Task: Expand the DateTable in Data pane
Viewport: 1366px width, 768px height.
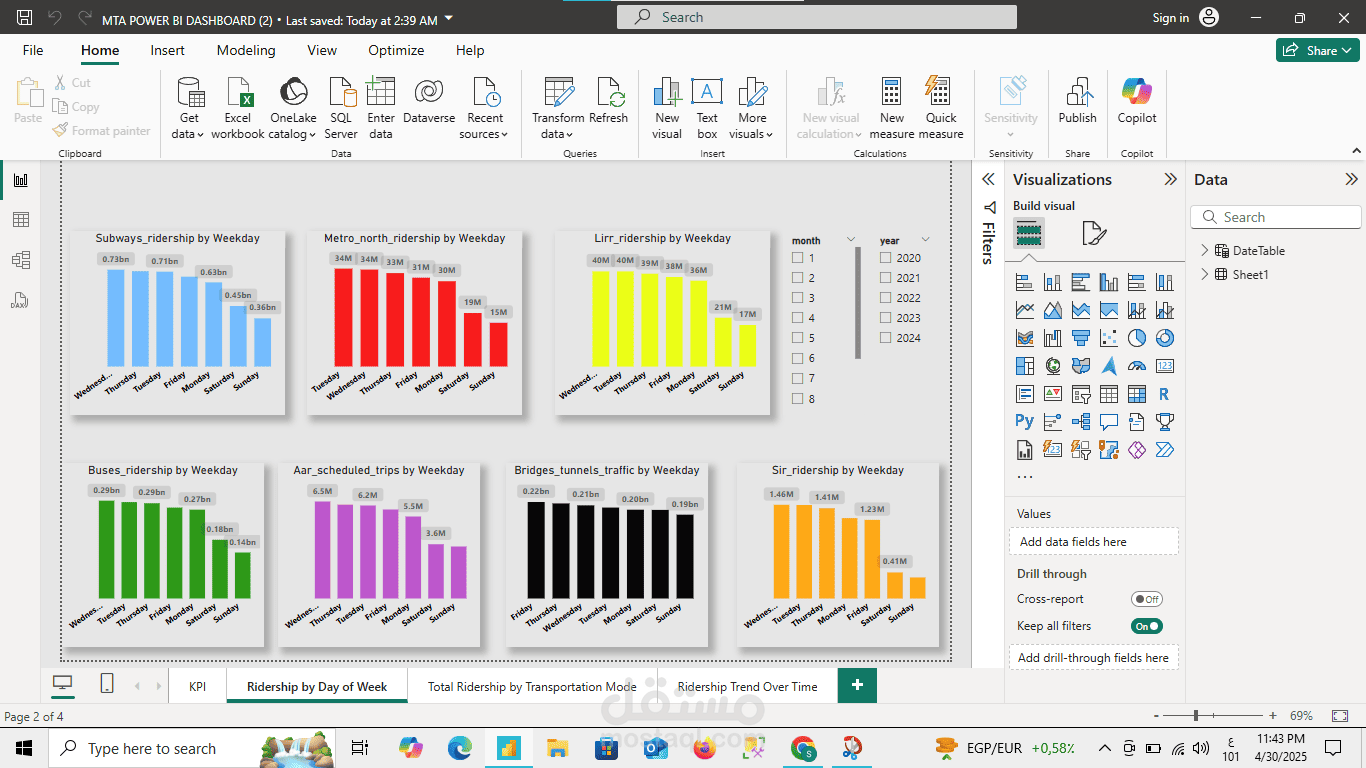Action: click(x=1204, y=251)
